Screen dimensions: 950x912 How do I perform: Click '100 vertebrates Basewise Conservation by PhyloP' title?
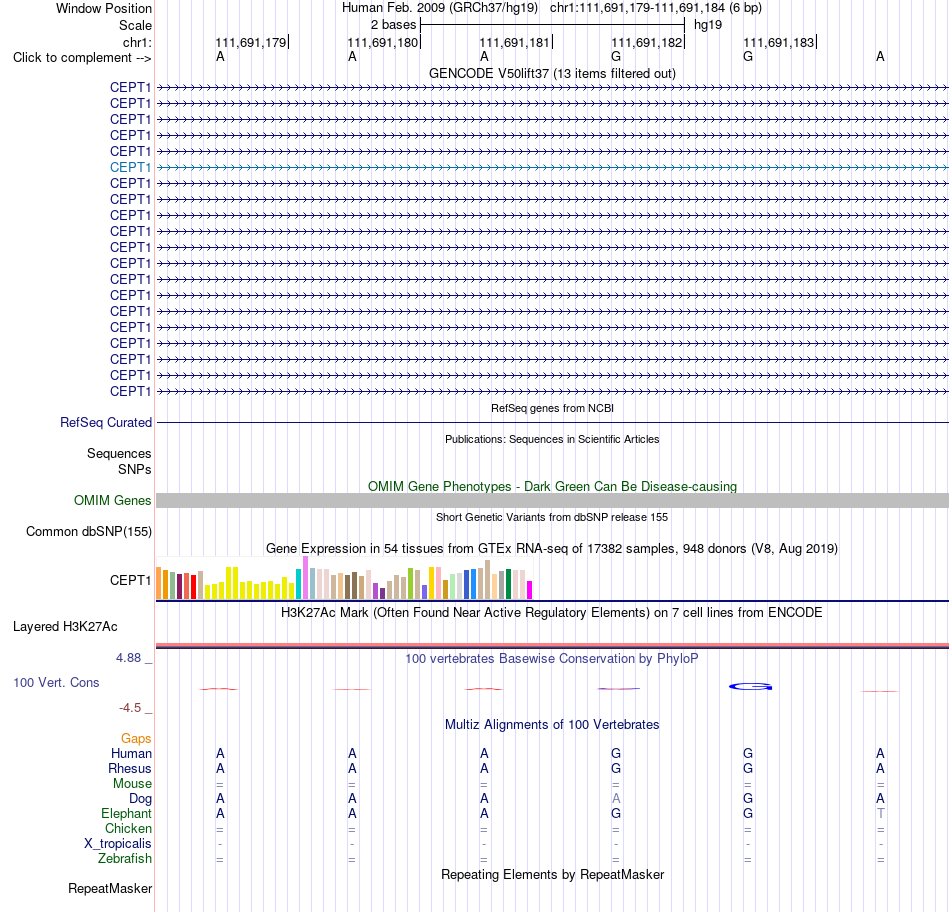[552, 659]
